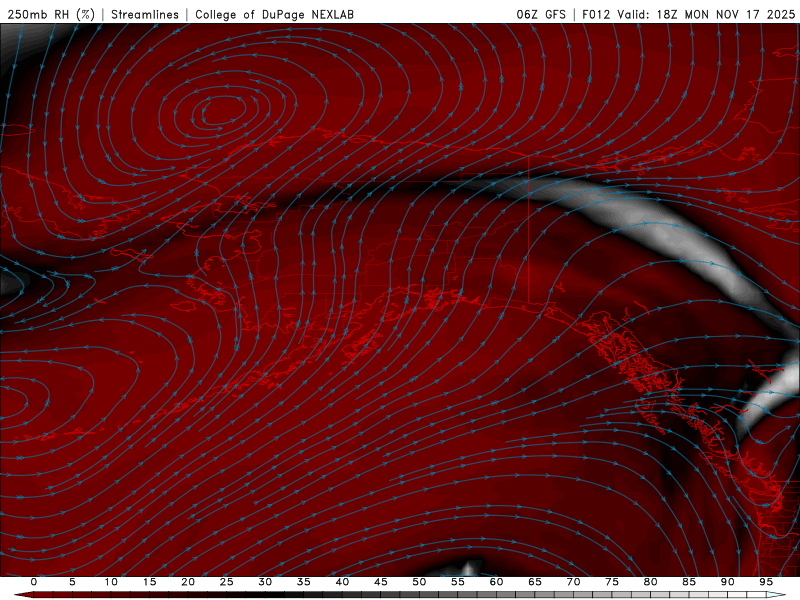Click the colorbar label "90"
The width and height of the screenshot is (800, 600).
[727, 582]
